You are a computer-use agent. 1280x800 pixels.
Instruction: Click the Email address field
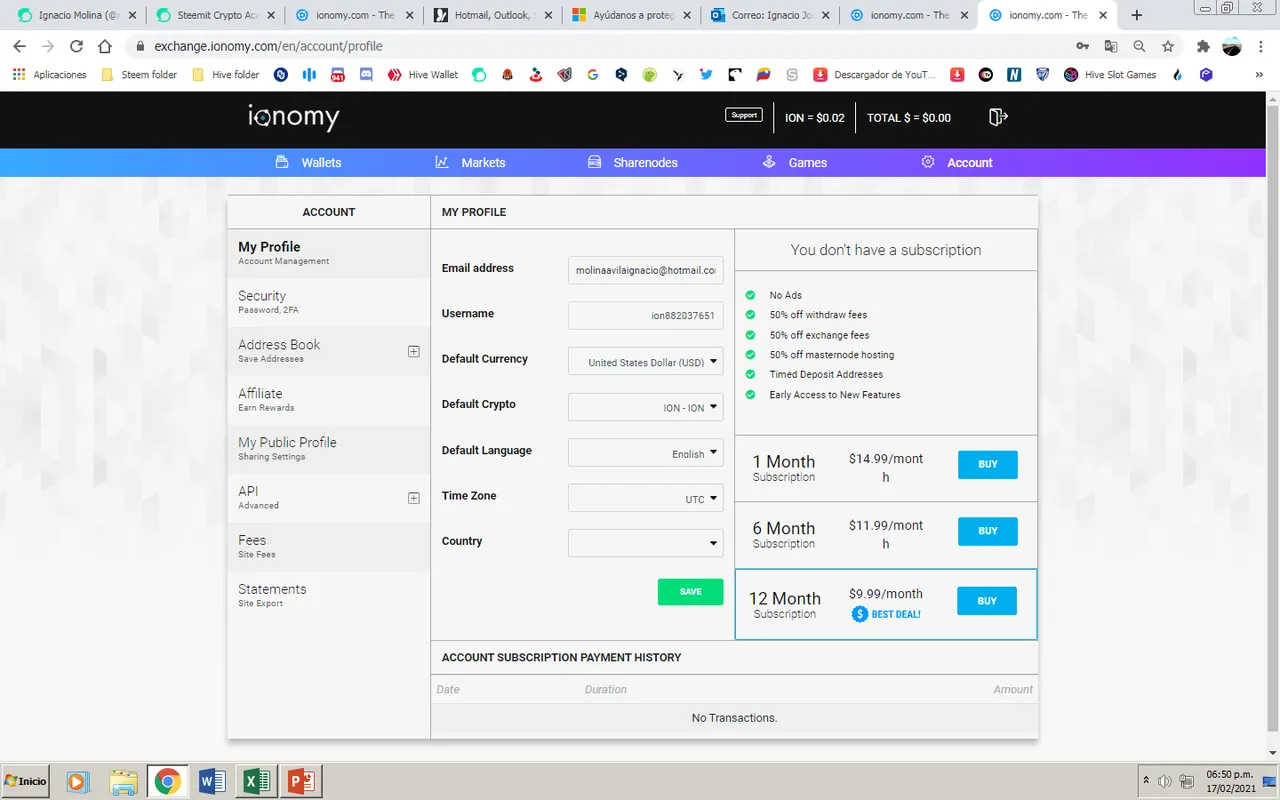pyautogui.click(x=645, y=270)
